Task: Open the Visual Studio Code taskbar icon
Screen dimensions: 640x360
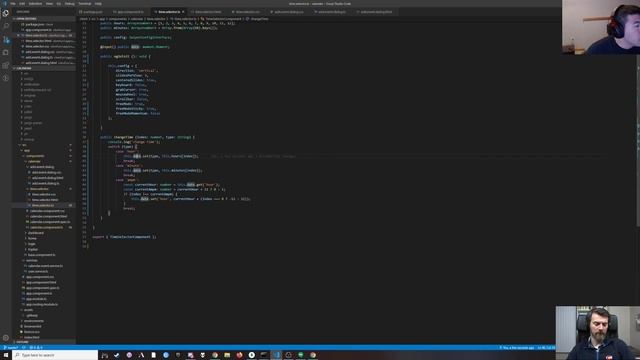Action: (276, 355)
